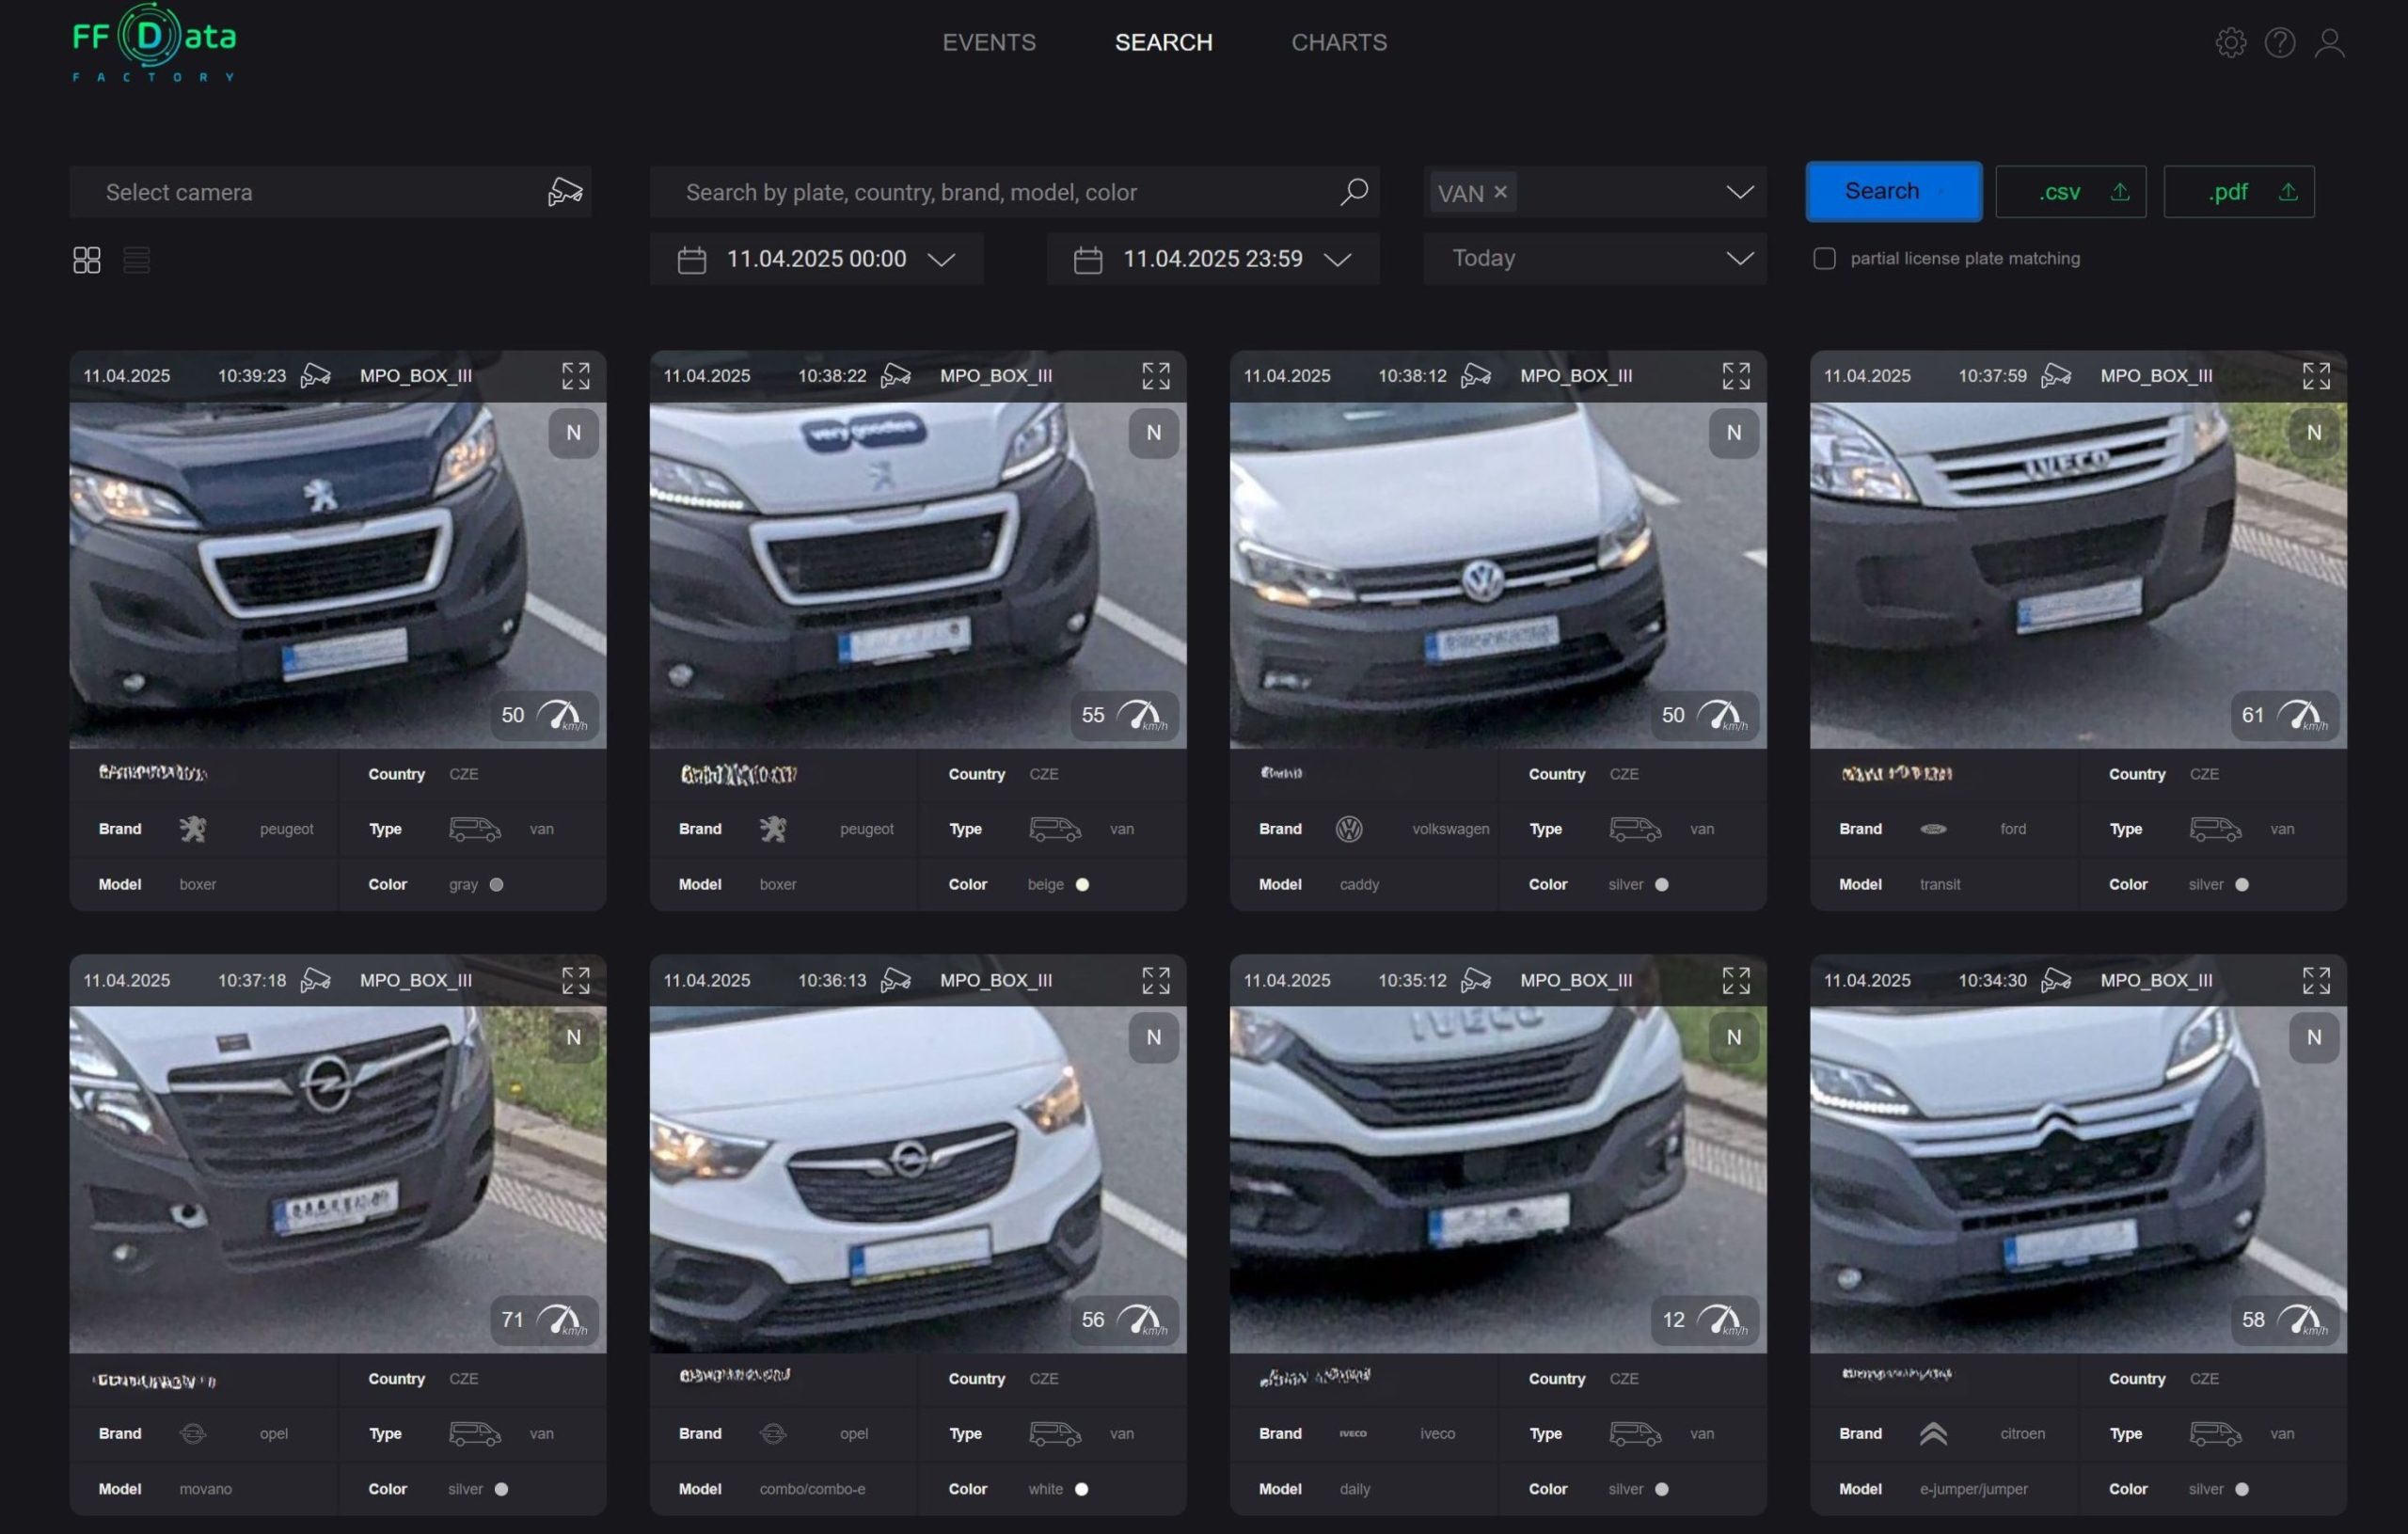The height and width of the screenshot is (1534, 2408).
Task: Expand the 10:37:18 Opel Movano card fullscreen
Action: click(x=575, y=981)
